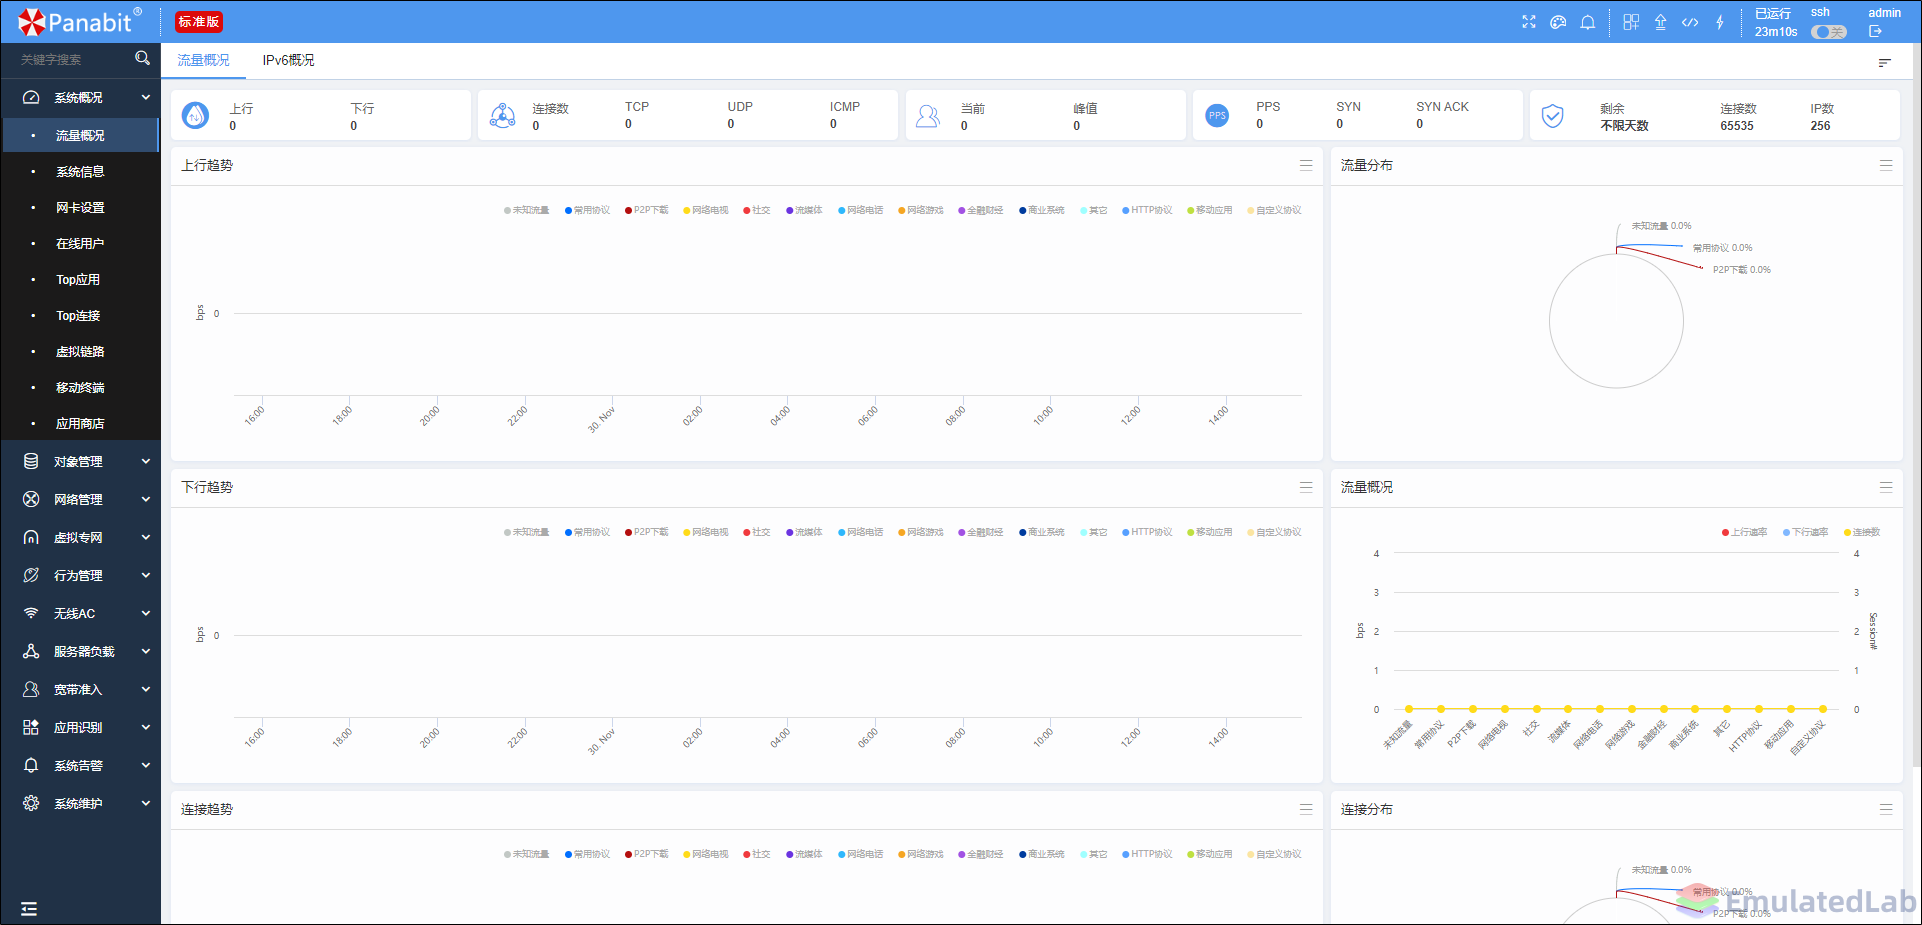Toggle 流媒体 legend in 下行趋势 chart
The image size is (1922, 925).
pos(804,532)
